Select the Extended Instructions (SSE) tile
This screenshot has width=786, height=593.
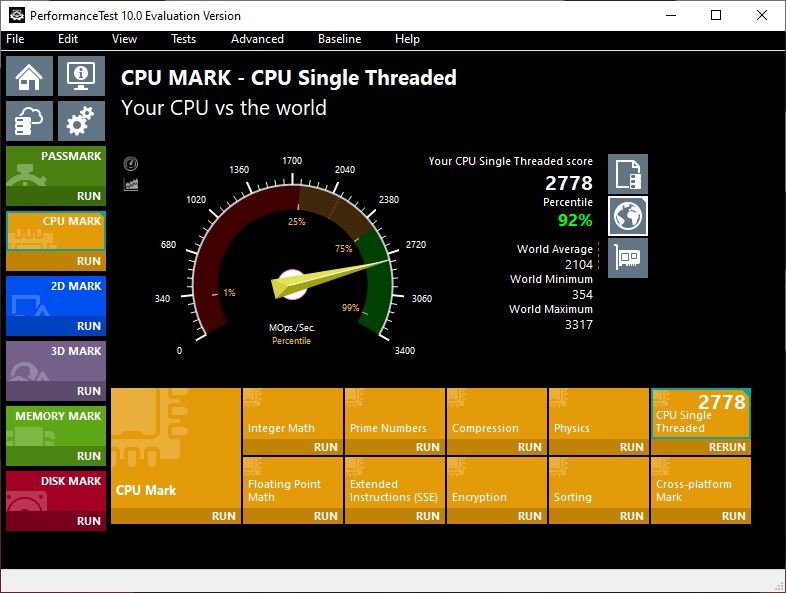click(395, 483)
